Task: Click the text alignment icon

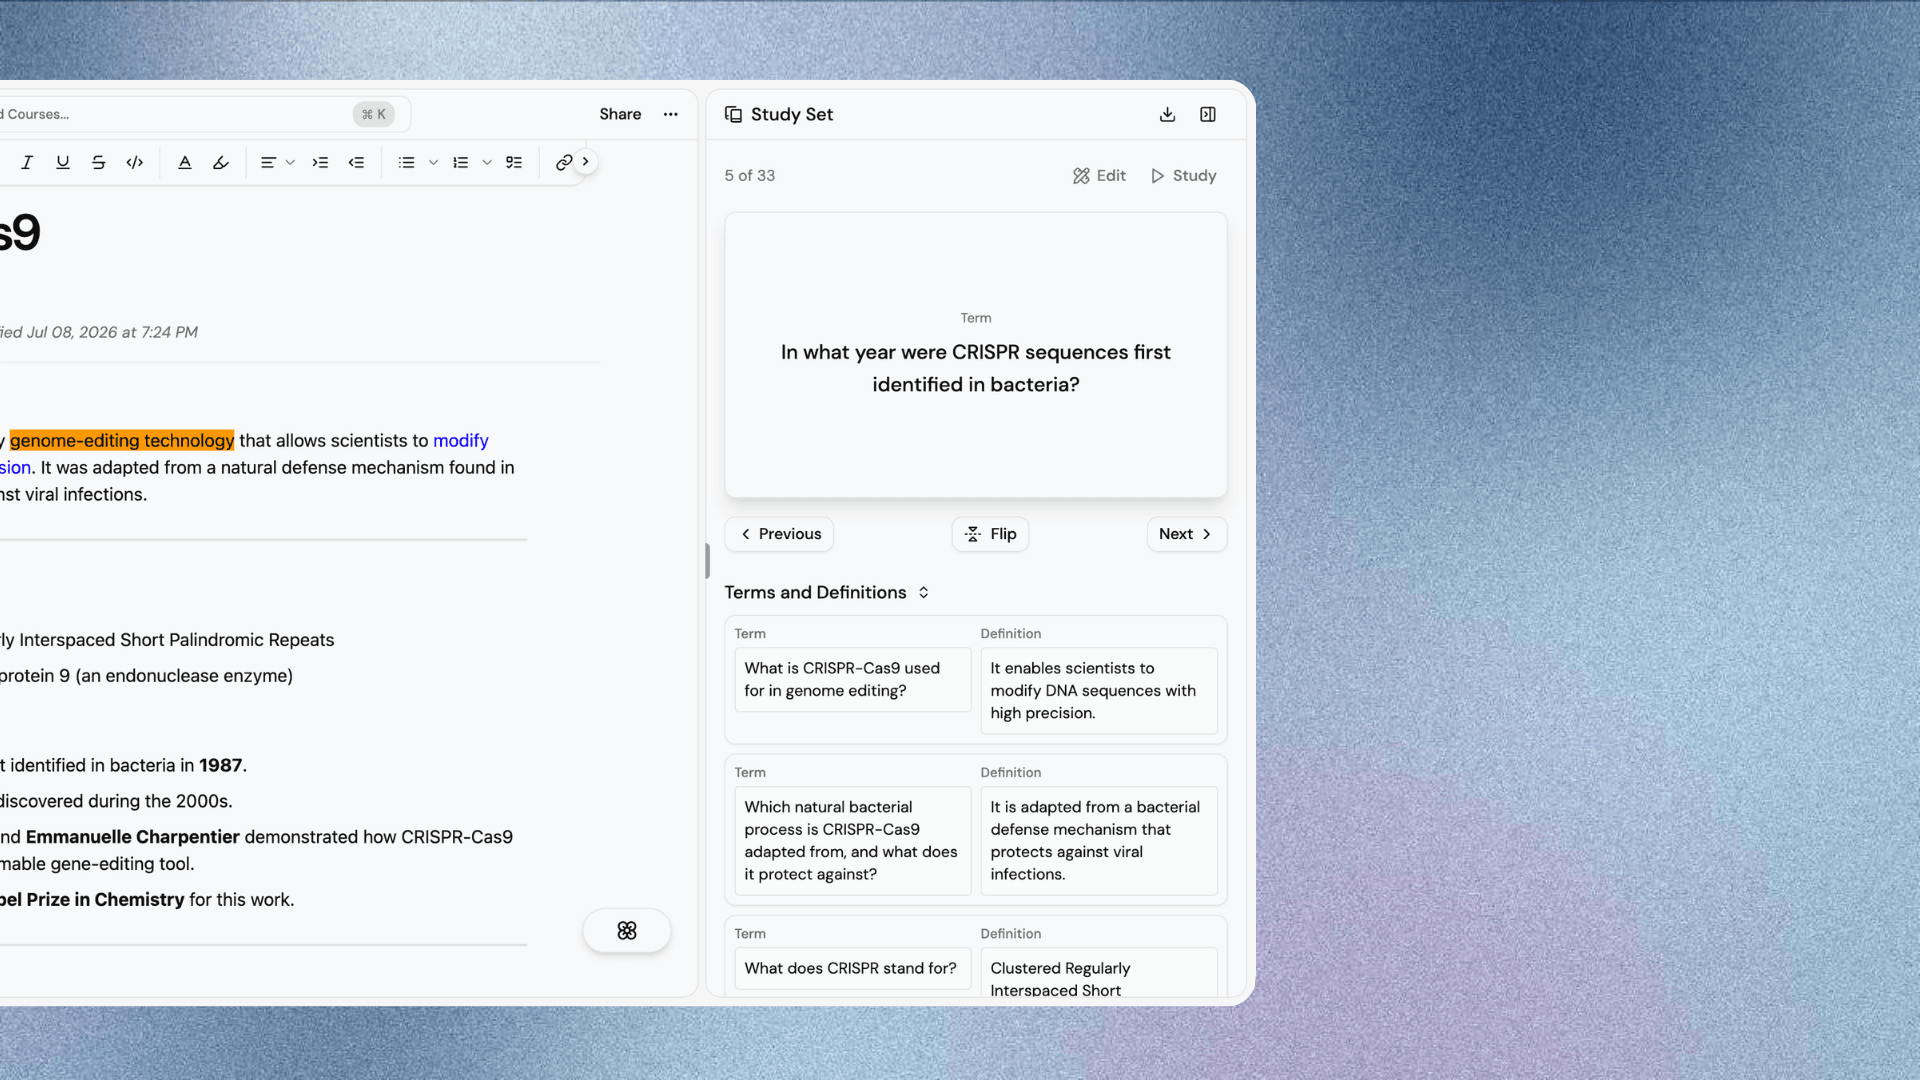Action: (268, 162)
